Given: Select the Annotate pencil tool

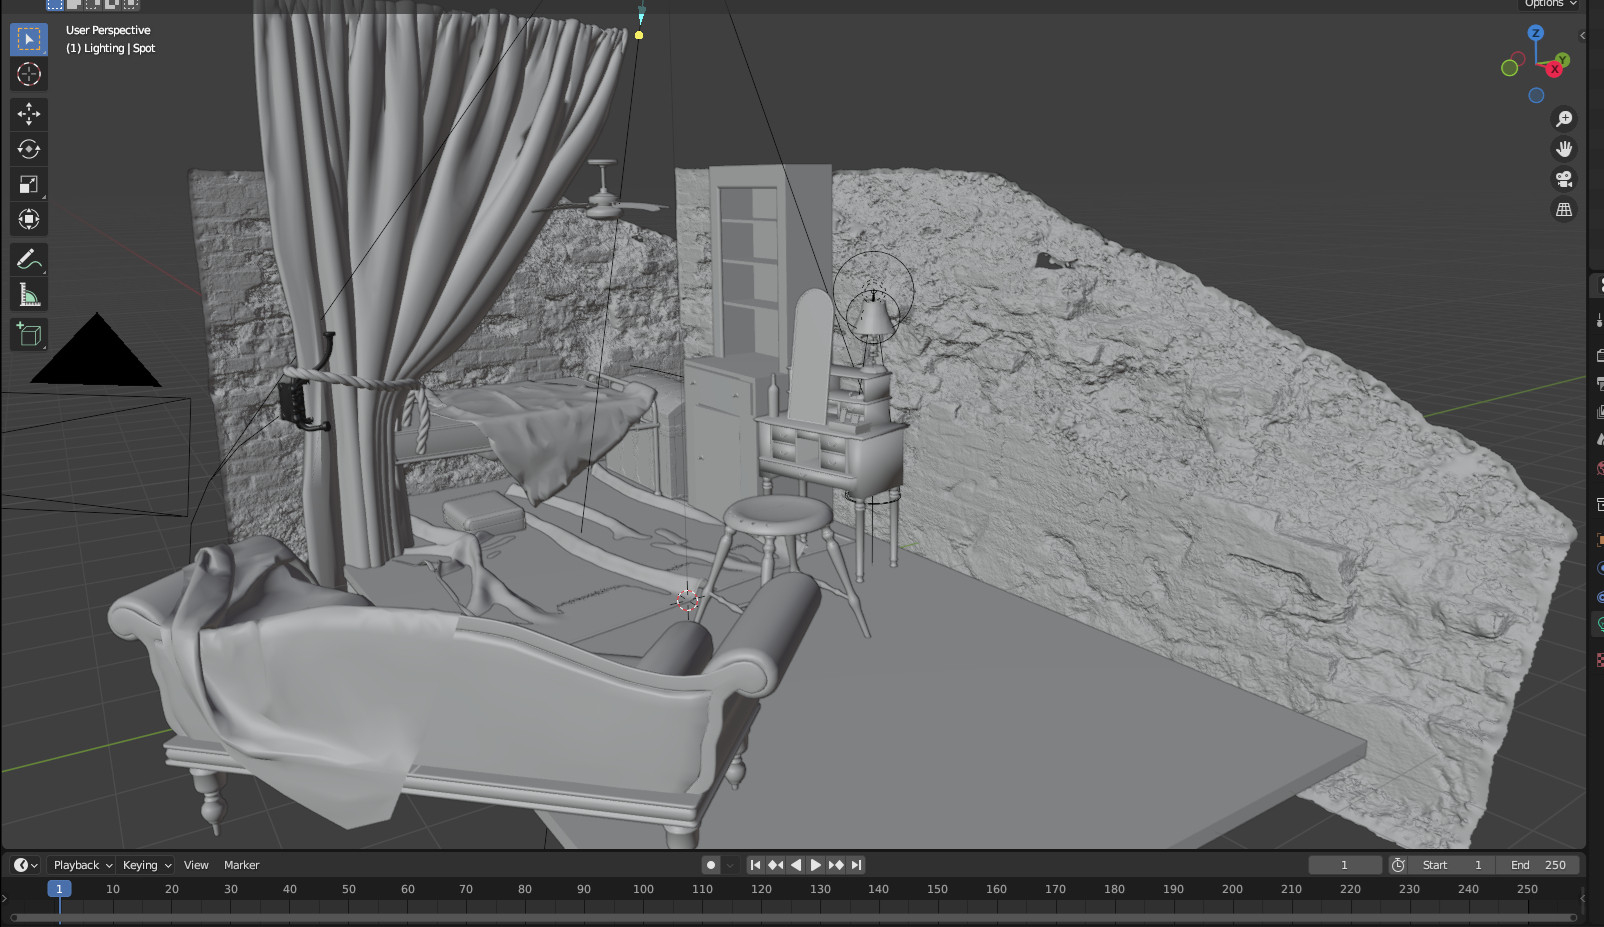Looking at the screenshot, I should point(28,260).
